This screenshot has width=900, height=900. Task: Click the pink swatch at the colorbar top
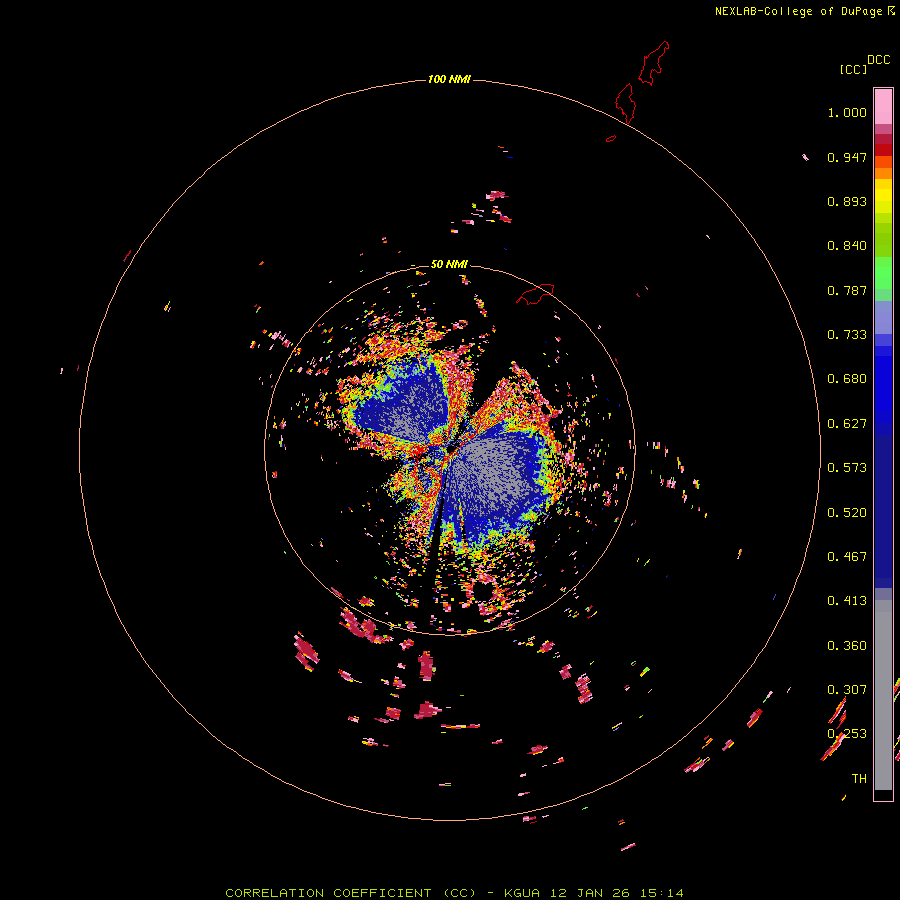pyautogui.click(x=883, y=106)
